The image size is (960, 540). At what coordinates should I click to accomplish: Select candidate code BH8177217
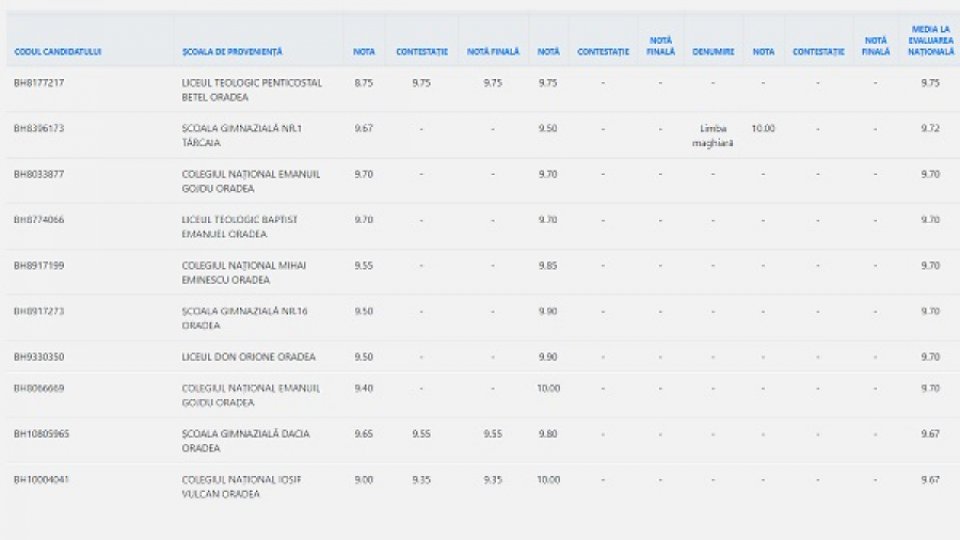[40, 83]
